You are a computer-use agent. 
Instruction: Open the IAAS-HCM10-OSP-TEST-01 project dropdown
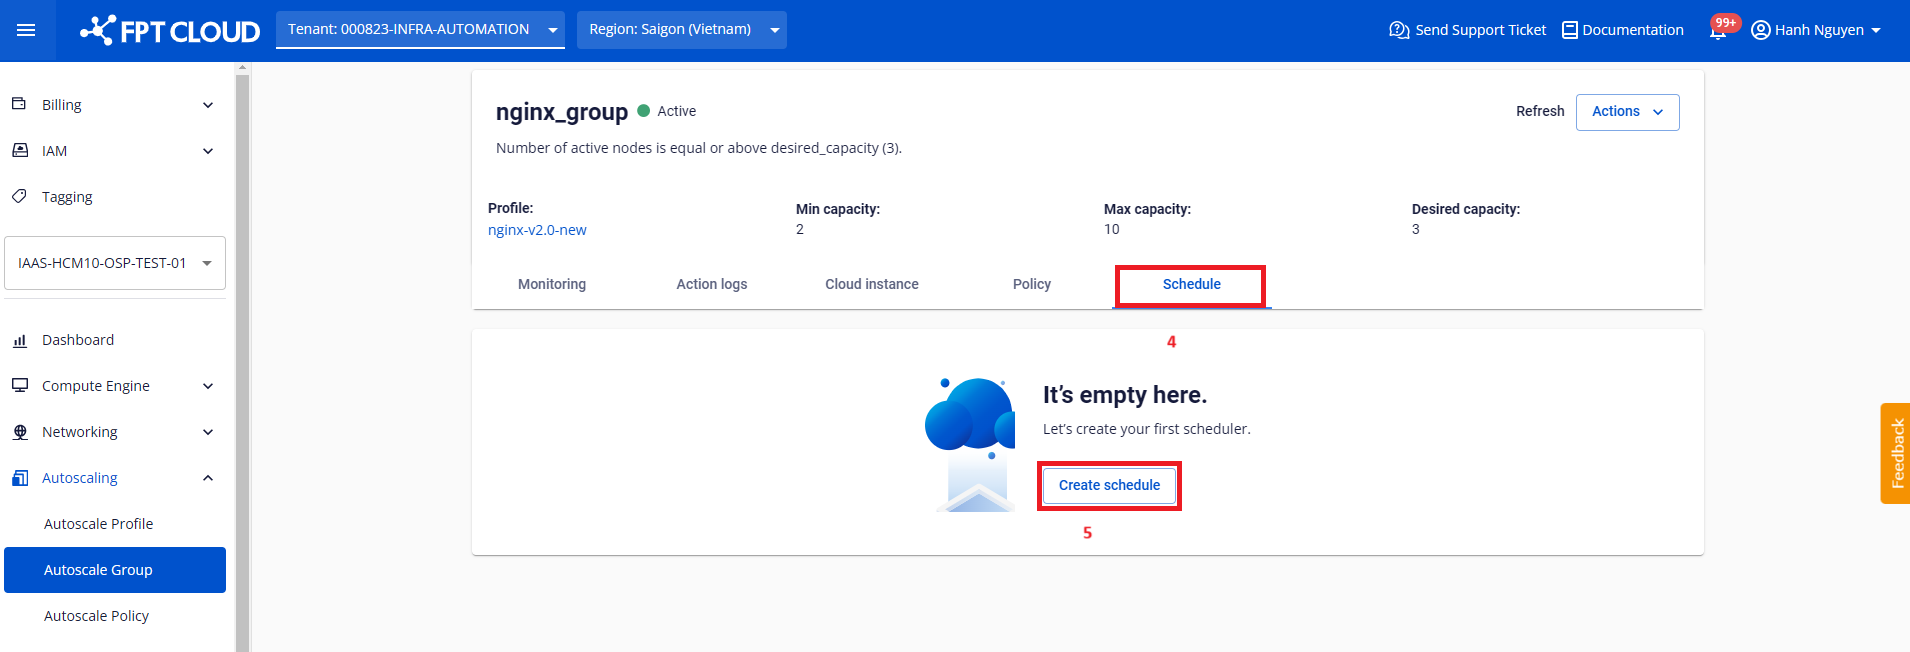click(115, 263)
